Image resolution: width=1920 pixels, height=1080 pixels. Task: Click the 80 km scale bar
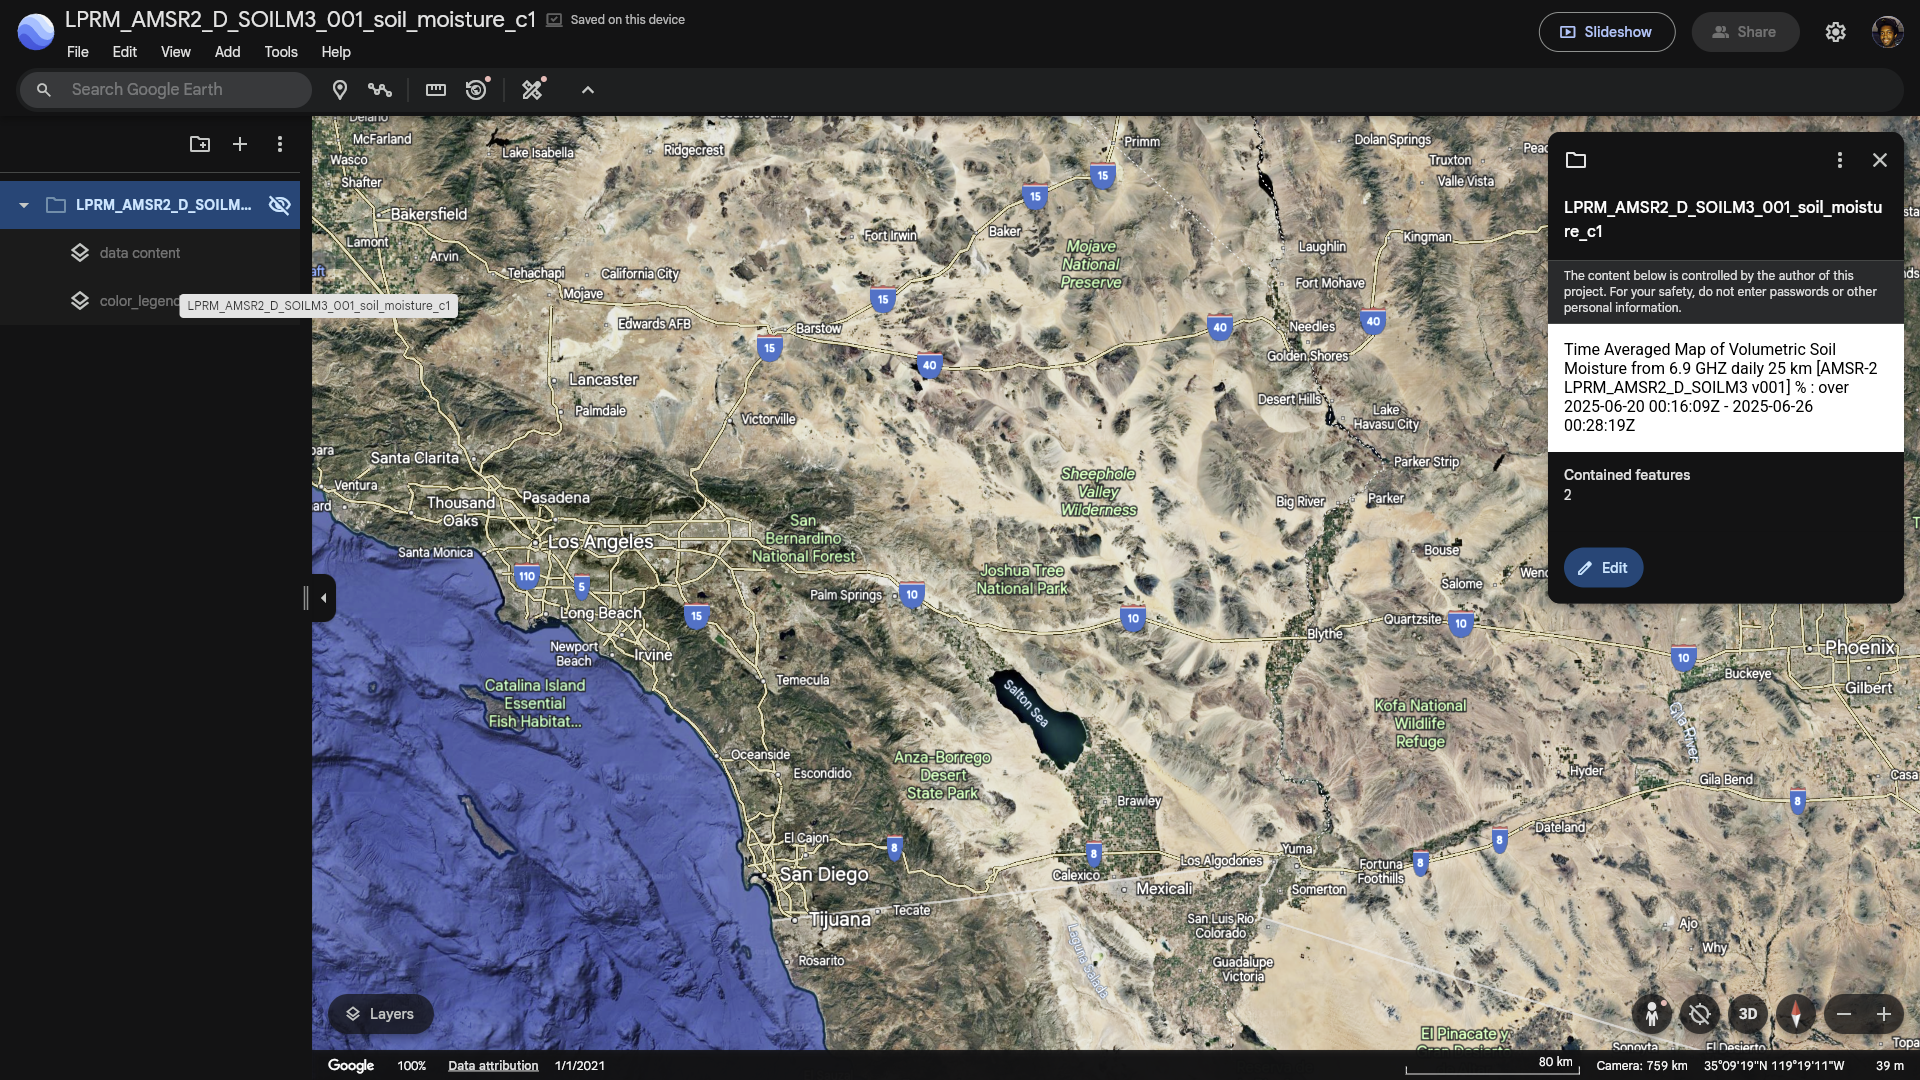[x=1493, y=1066]
